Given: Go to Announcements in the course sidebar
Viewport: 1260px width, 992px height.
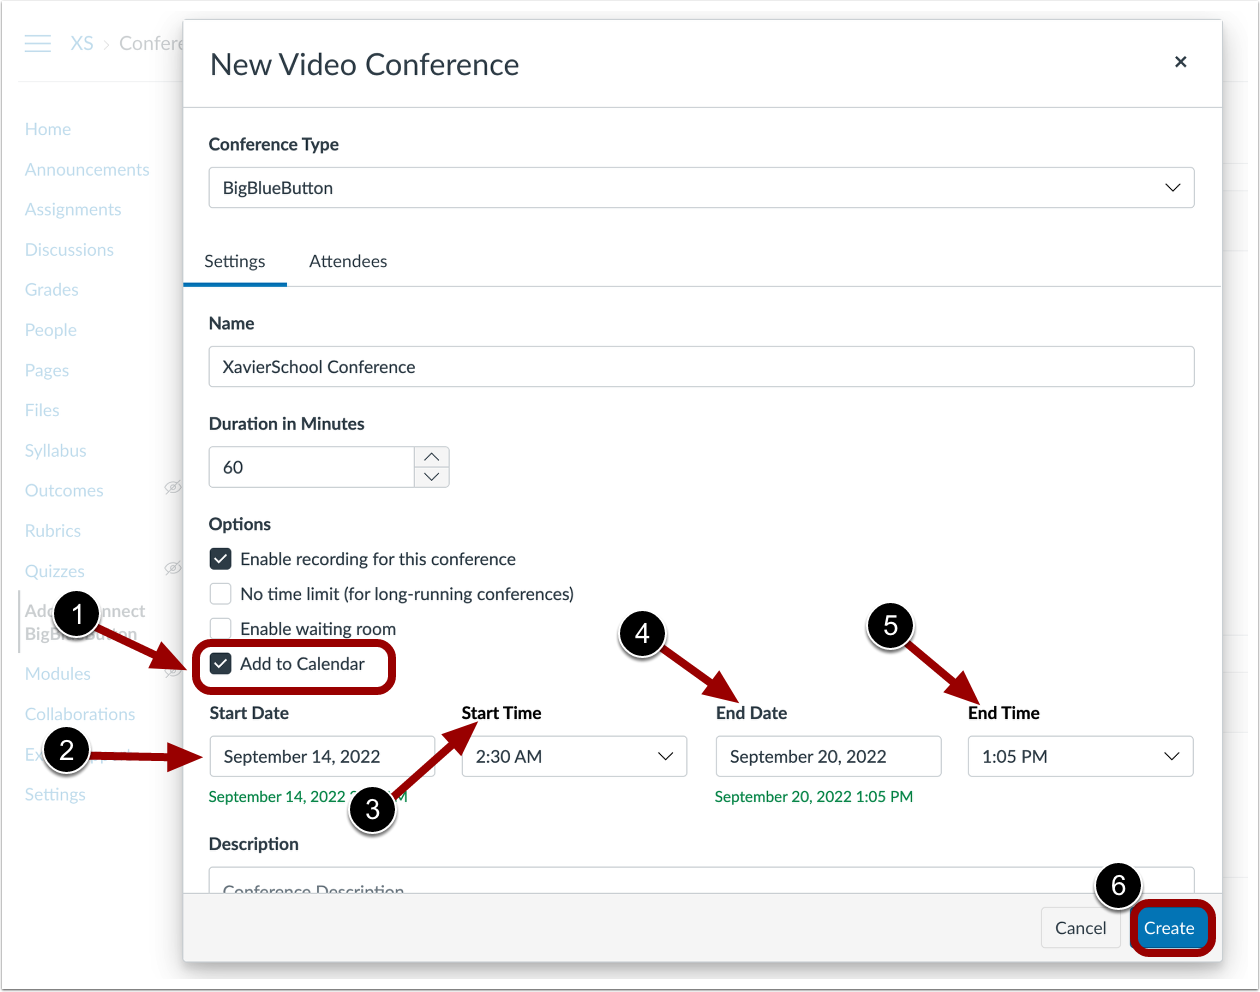Looking at the screenshot, I should point(87,169).
